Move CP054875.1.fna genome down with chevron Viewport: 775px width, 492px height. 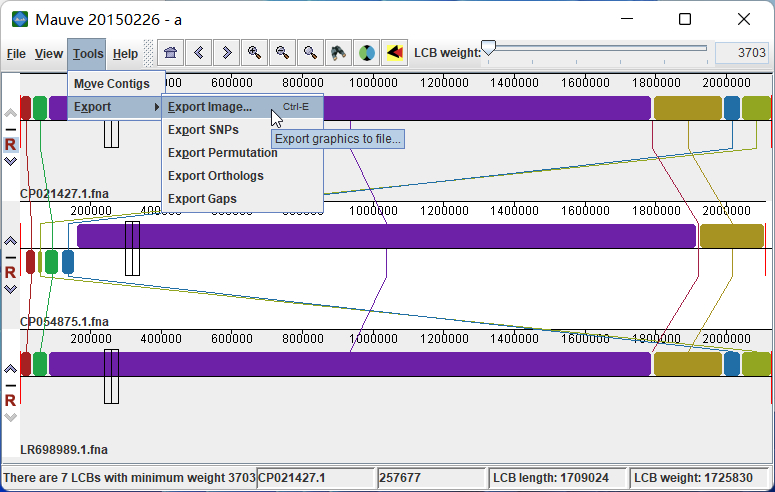coord(10,289)
